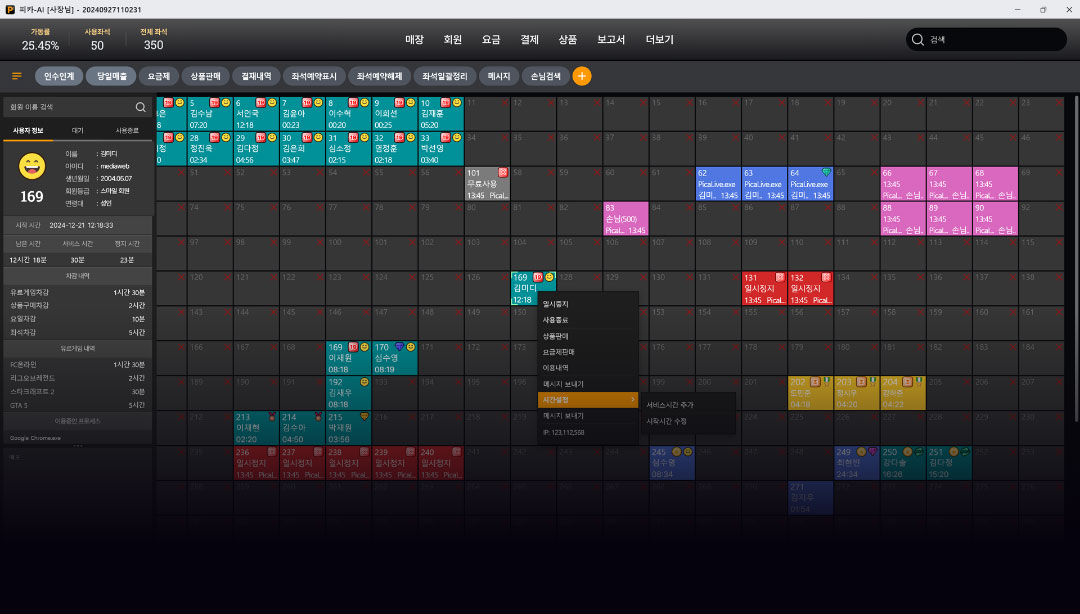Viewport: 1080px width, 614px height.
Task: Select 일시중지 in the context menu
Action: (x=556, y=303)
